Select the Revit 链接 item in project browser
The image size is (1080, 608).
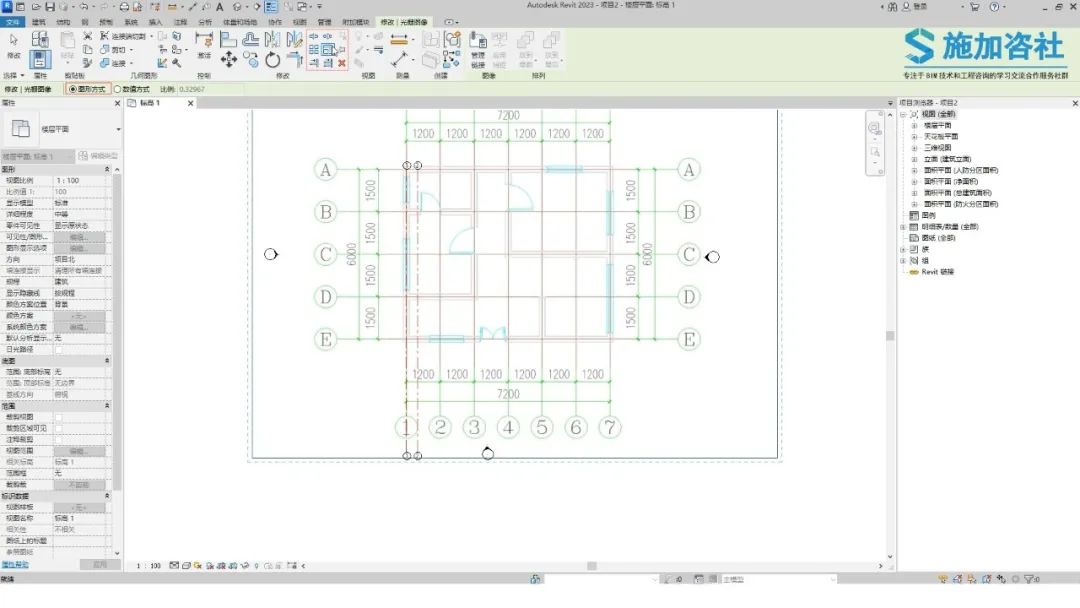[937, 272]
